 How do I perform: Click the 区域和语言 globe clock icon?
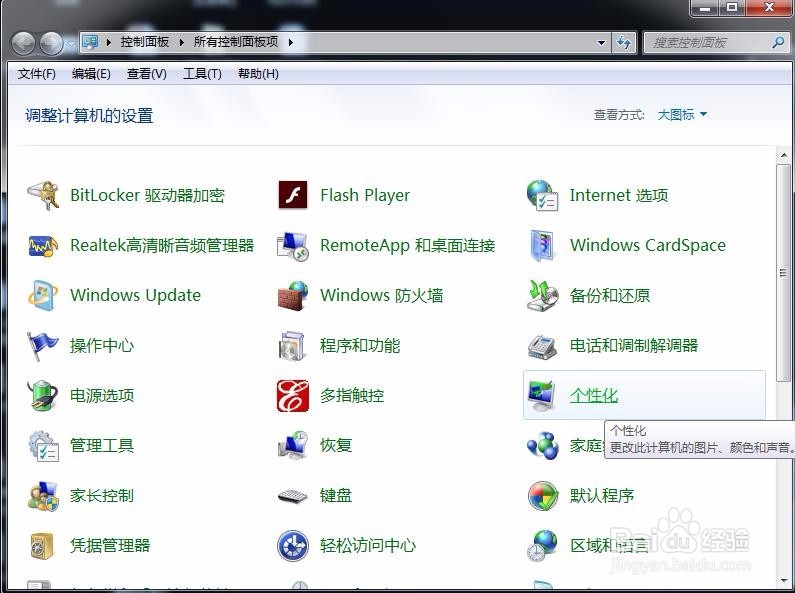541,546
